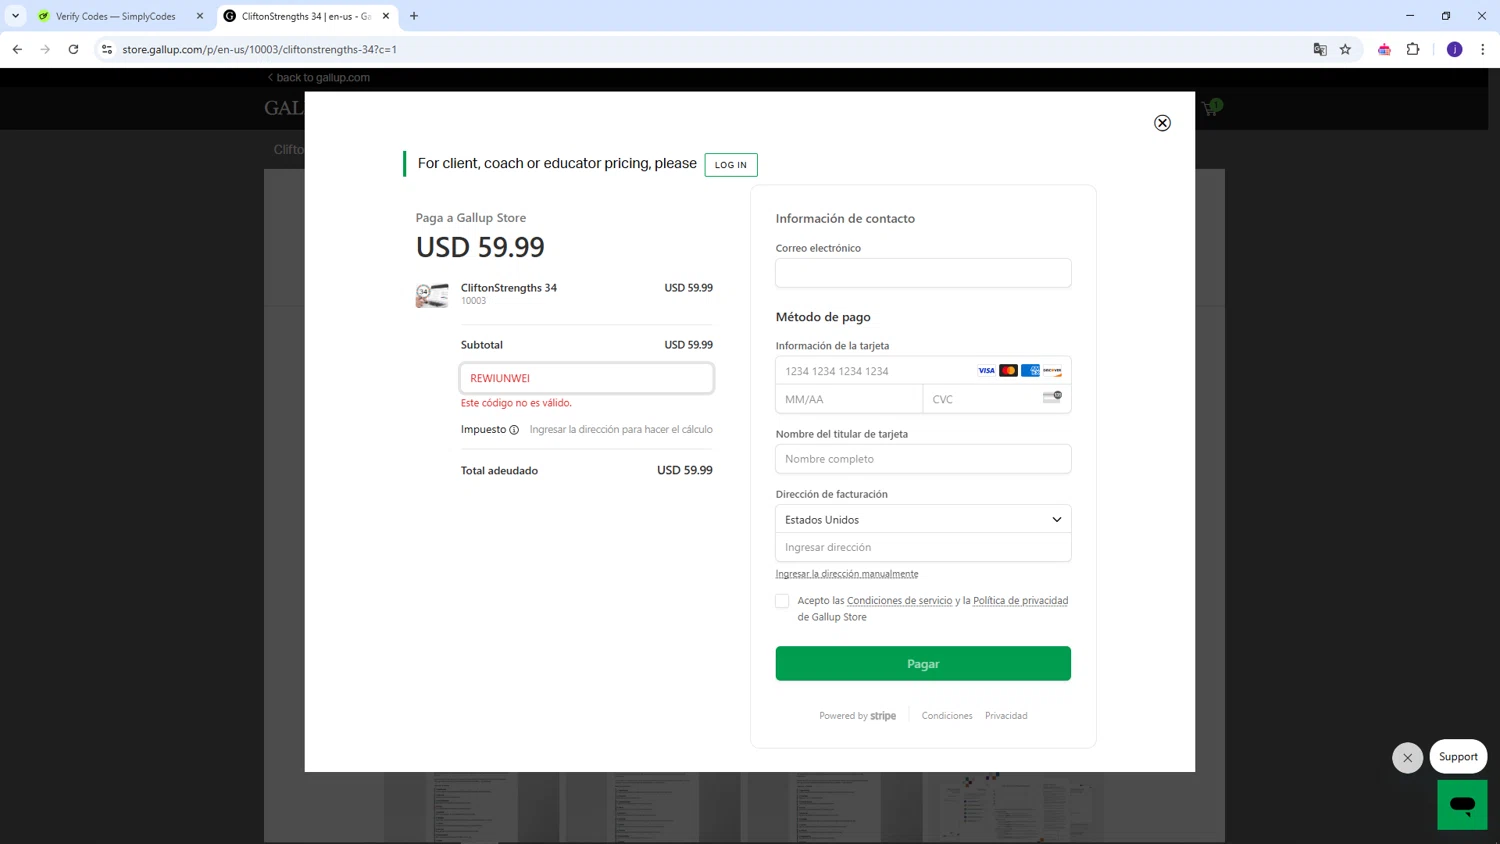Open Condiciones de servicio link

(x=899, y=601)
